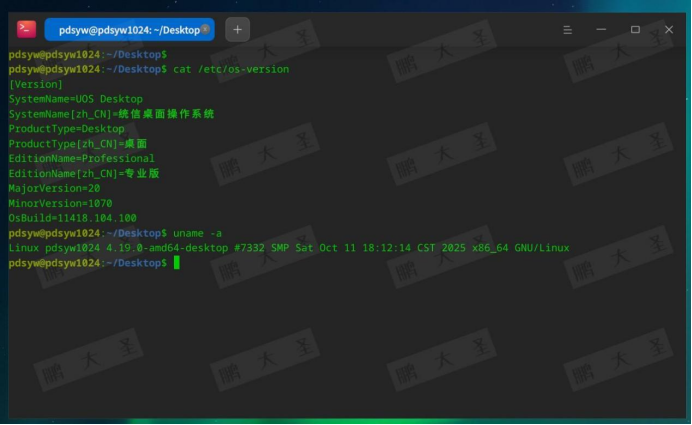
Task: Click the 'ProductType=Desktop' line
Action: tap(66, 129)
